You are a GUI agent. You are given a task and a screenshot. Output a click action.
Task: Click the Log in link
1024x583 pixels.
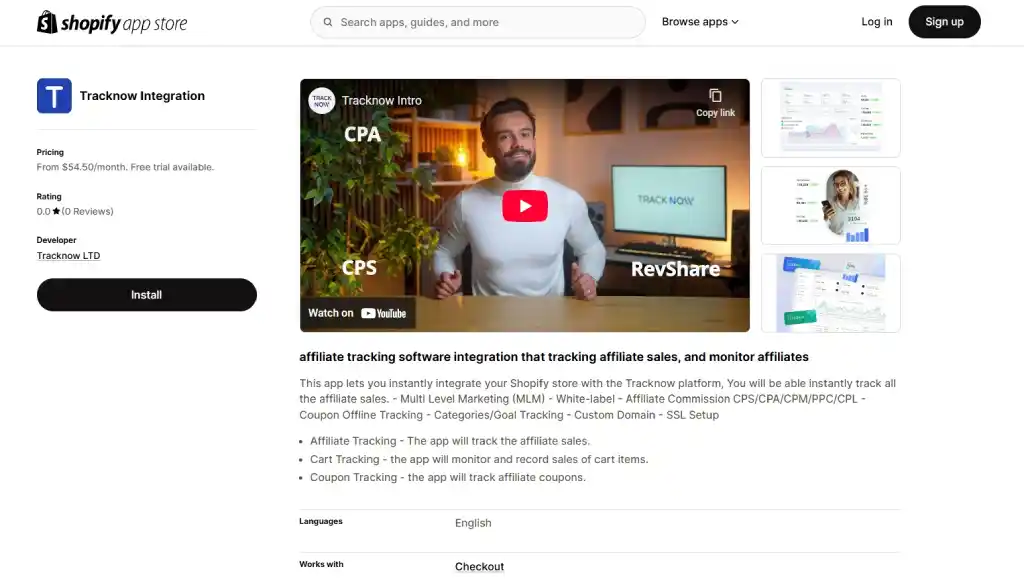876,22
